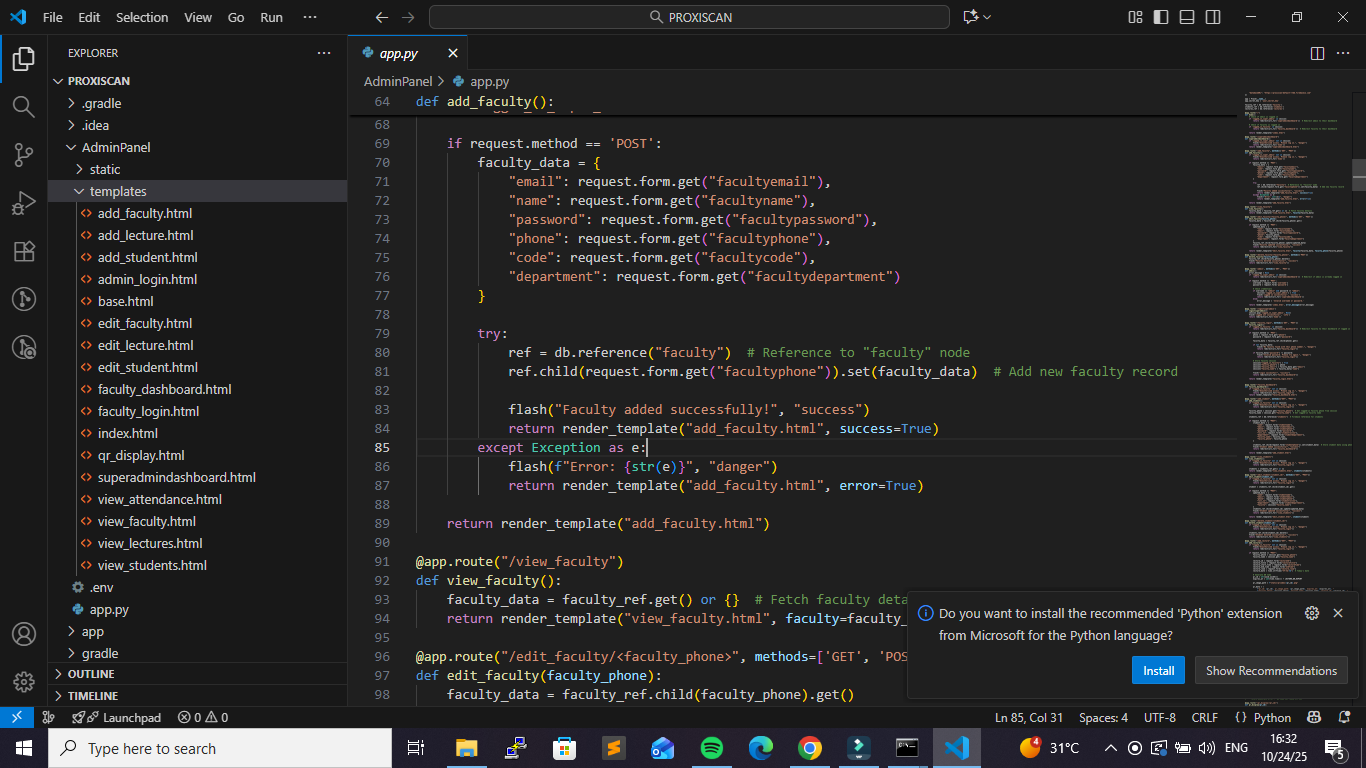Expand the .gradle folder
The width and height of the screenshot is (1366, 768).
pyautogui.click(x=101, y=103)
